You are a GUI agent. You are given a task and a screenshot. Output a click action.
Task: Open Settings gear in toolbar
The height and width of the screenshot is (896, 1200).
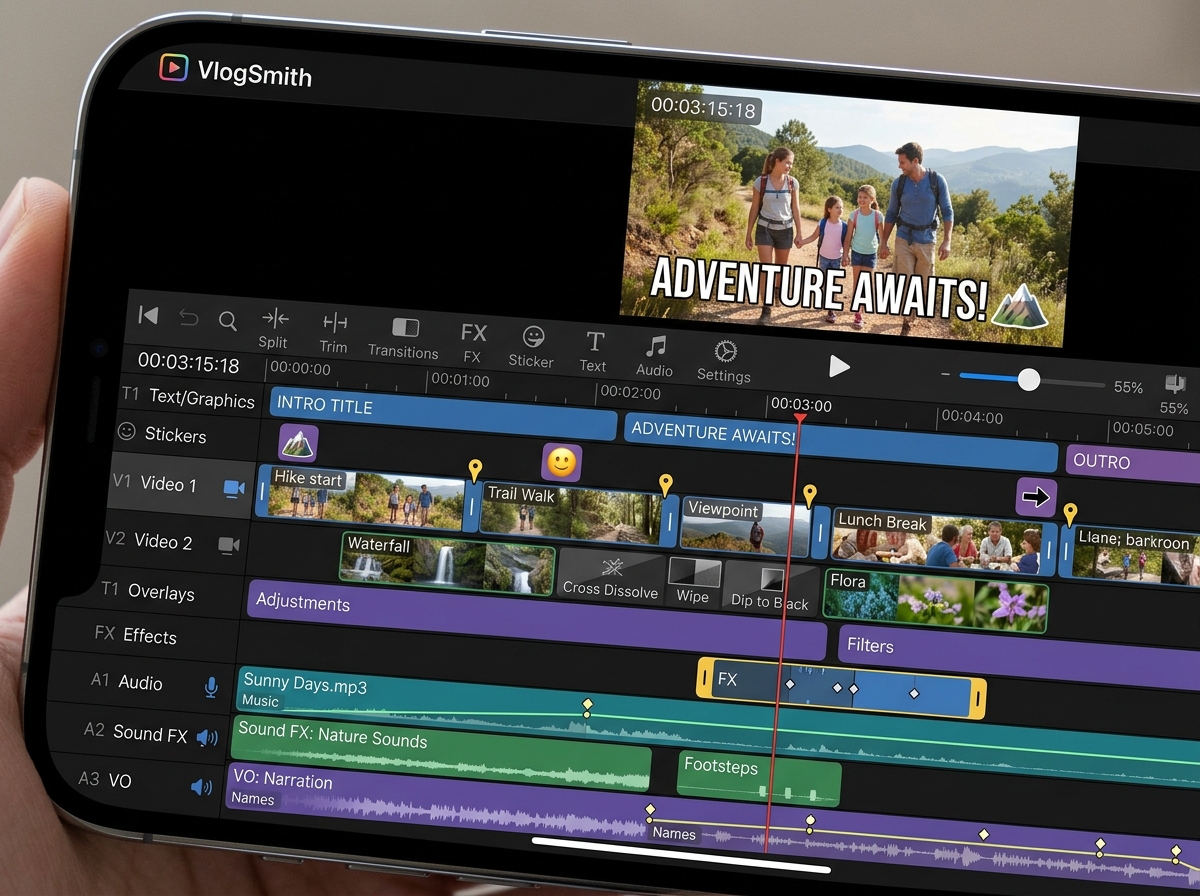coord(724,361)
